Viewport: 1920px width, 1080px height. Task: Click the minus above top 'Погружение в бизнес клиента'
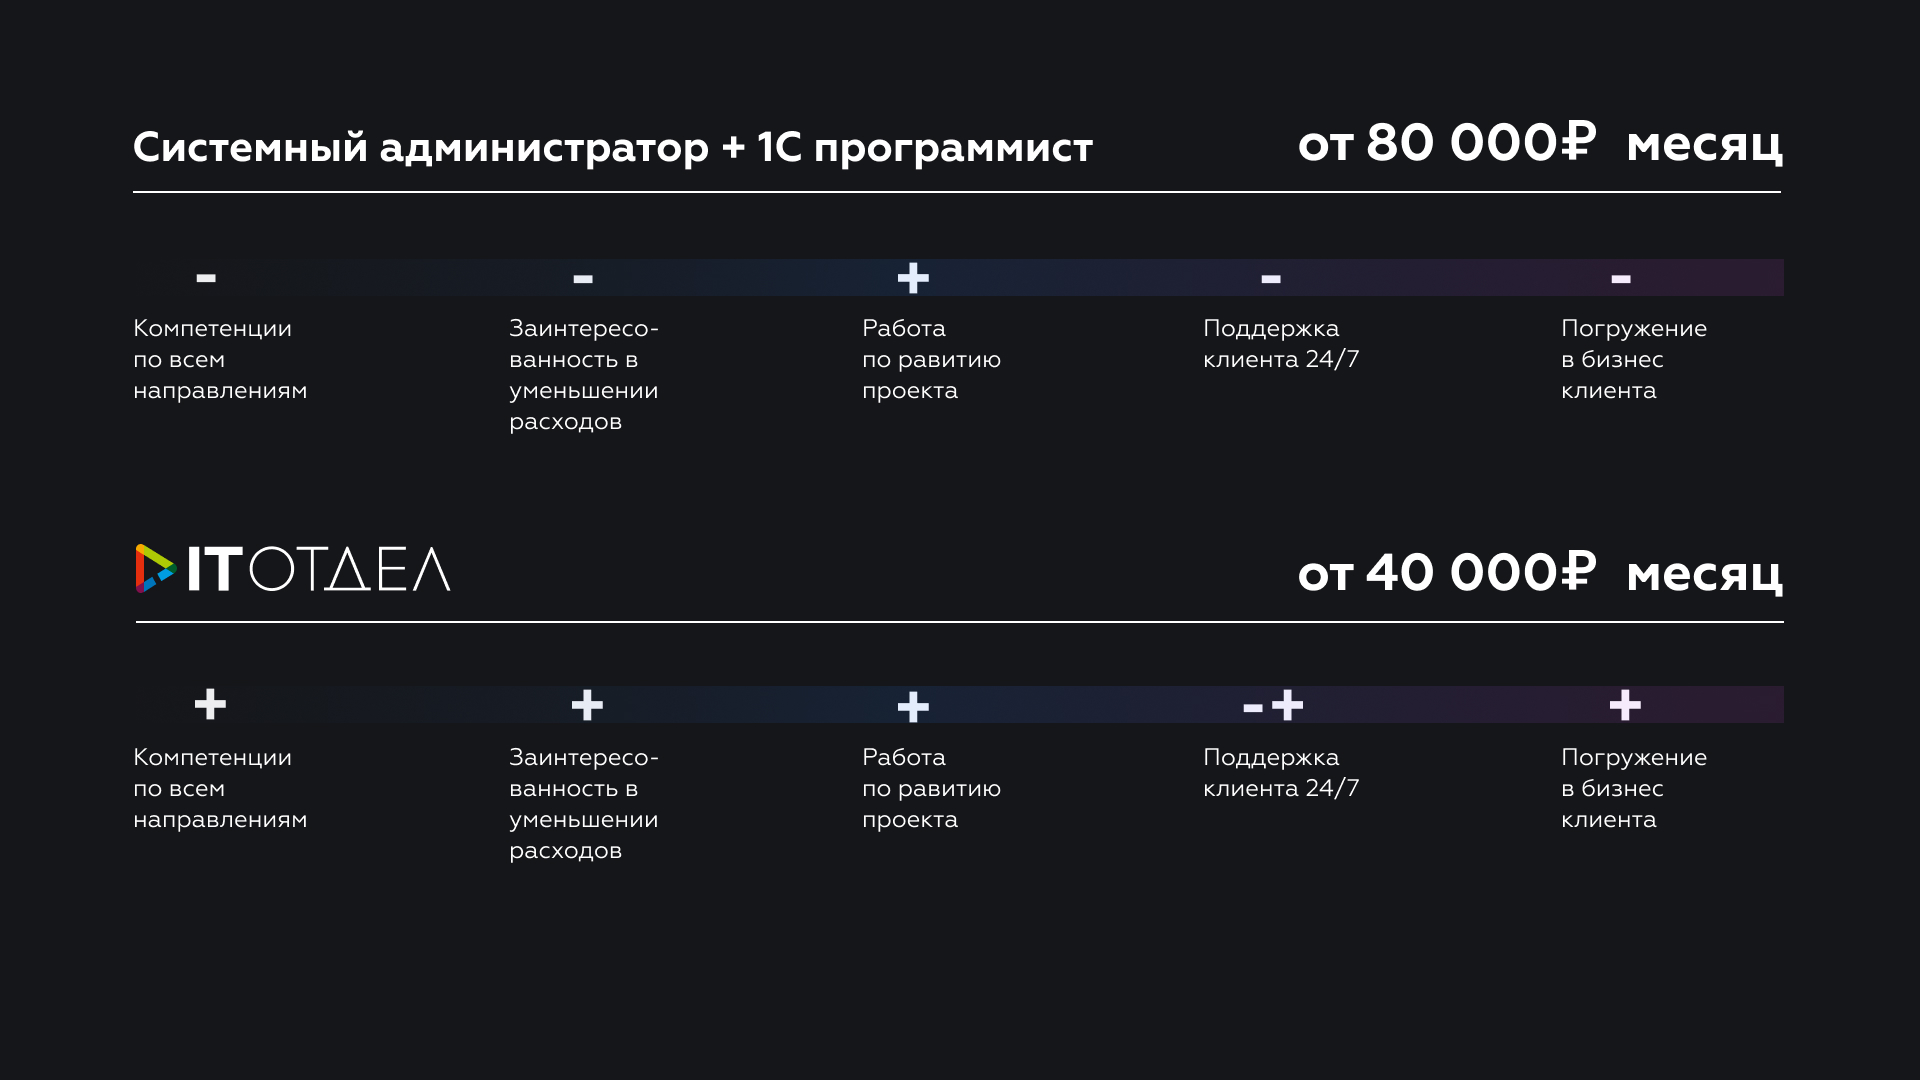coord(1621,279)
